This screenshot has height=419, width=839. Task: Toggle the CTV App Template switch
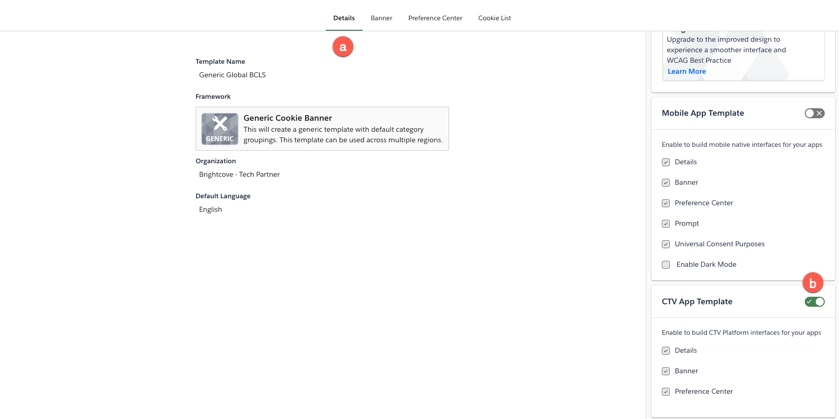[x=814, y=302]
